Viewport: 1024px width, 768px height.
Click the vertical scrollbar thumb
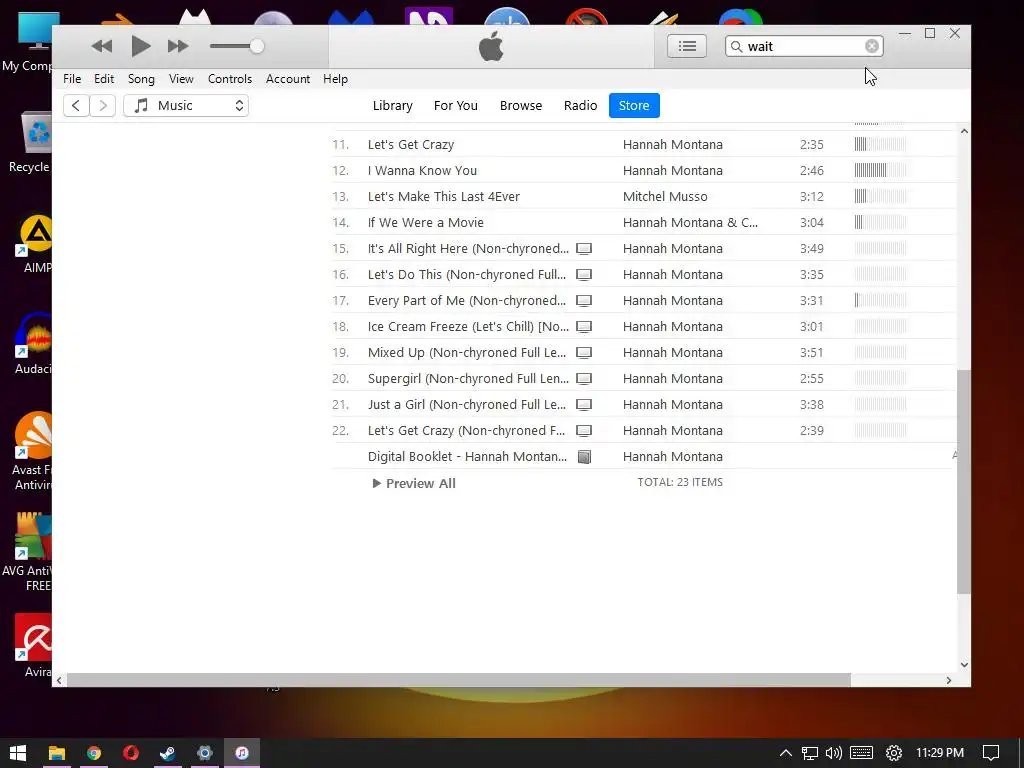click(x=964, y=482)
